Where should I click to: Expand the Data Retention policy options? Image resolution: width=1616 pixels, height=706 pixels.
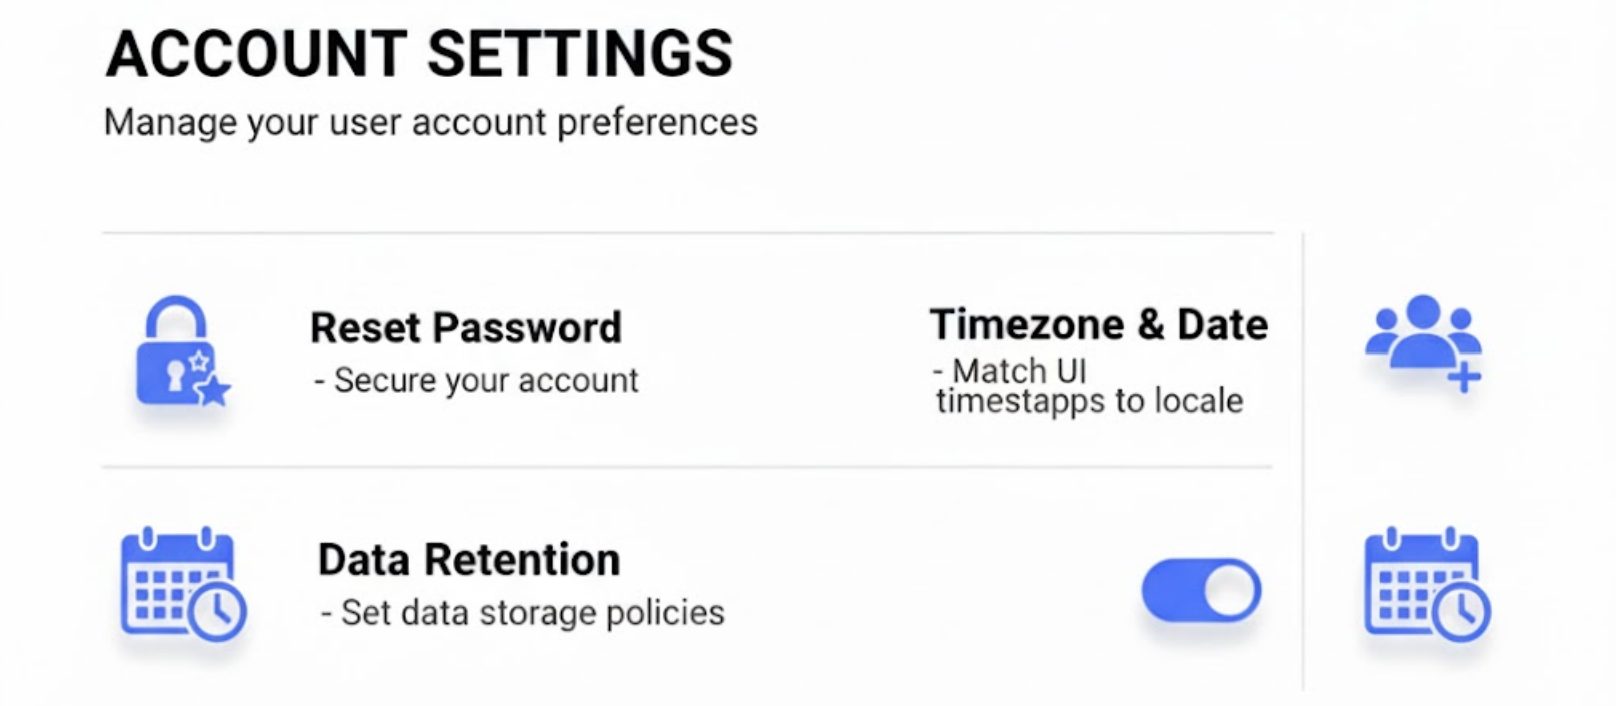(x=468, y=559)
